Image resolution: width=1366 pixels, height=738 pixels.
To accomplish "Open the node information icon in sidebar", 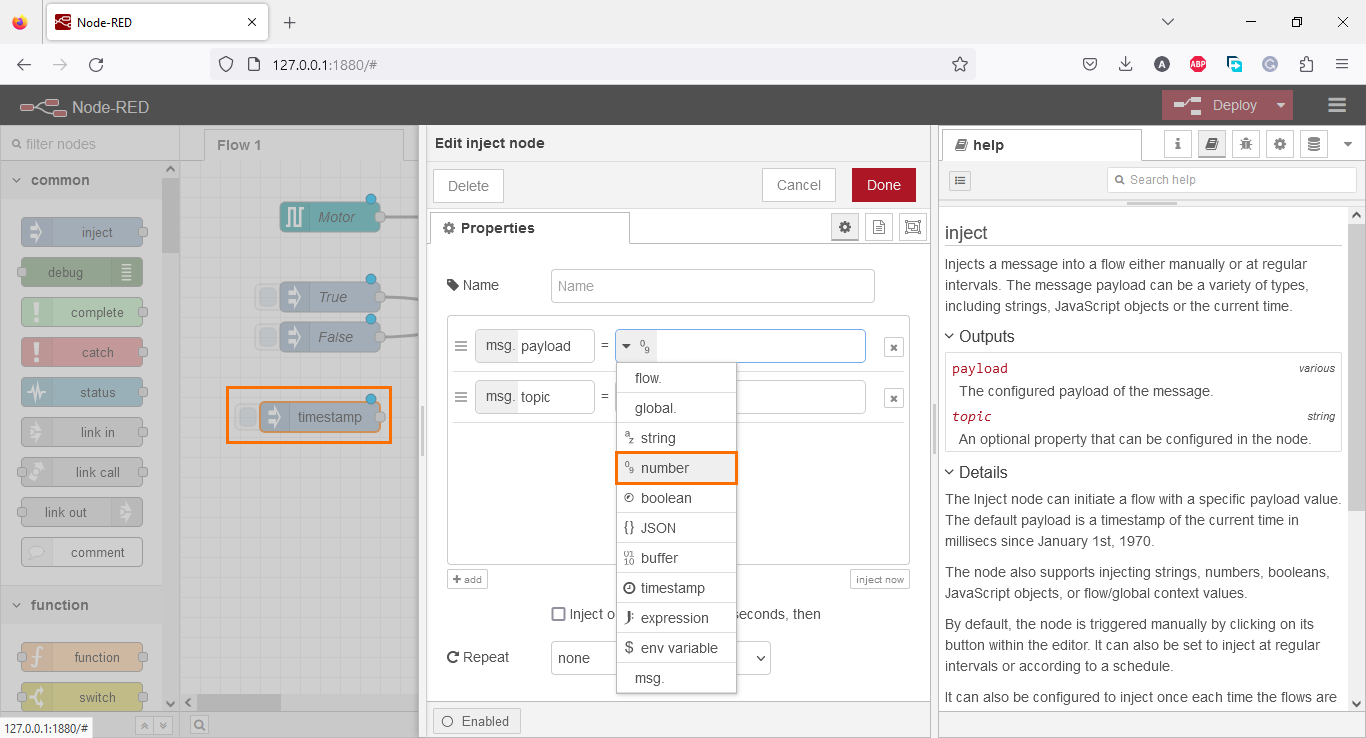I will click(x=1177, y=144).
